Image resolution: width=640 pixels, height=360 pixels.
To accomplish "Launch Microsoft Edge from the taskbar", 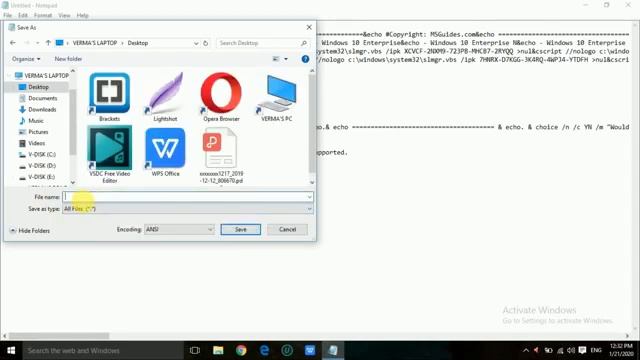I will point(264,351).
